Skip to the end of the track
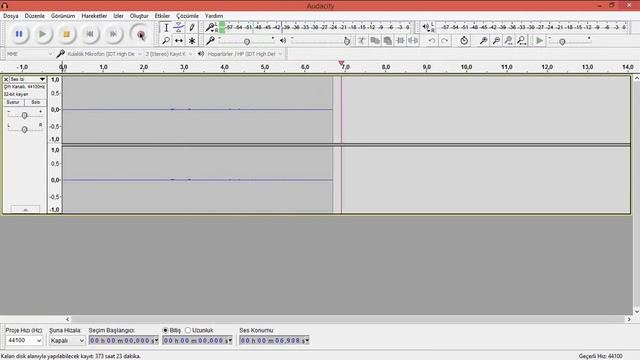 tap(113, 34)
